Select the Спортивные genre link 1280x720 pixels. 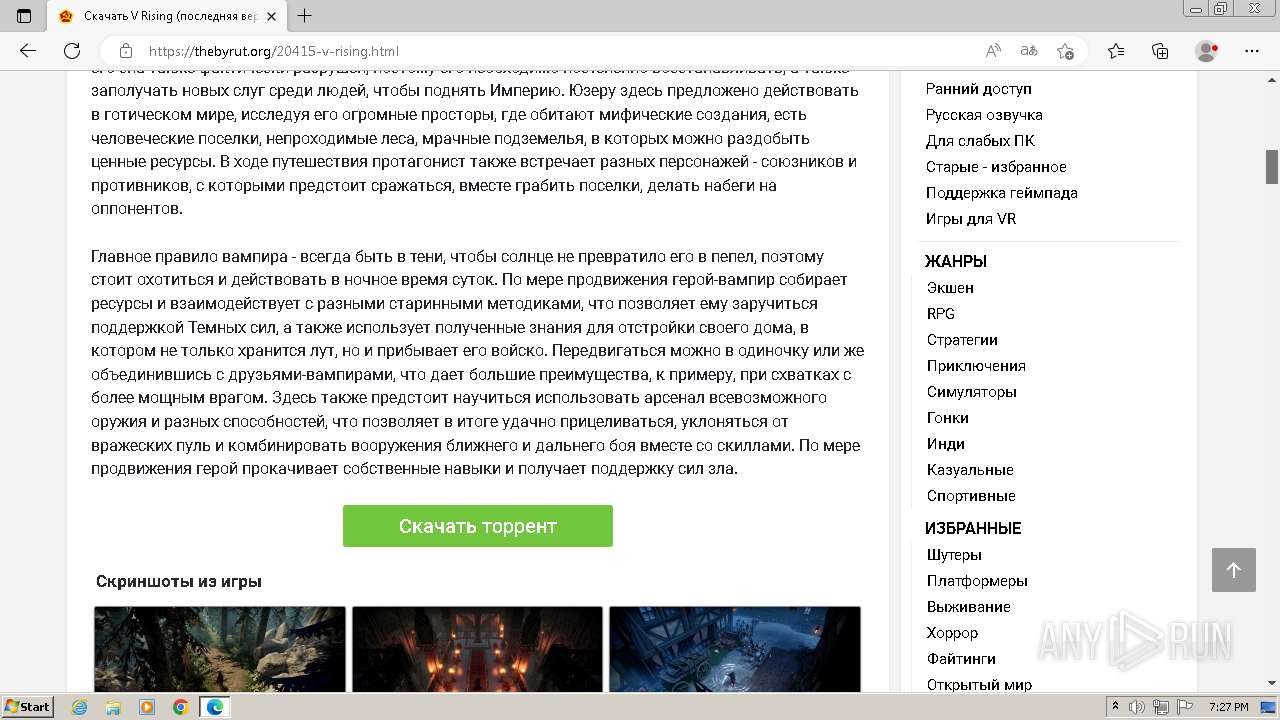pos(971,496)
